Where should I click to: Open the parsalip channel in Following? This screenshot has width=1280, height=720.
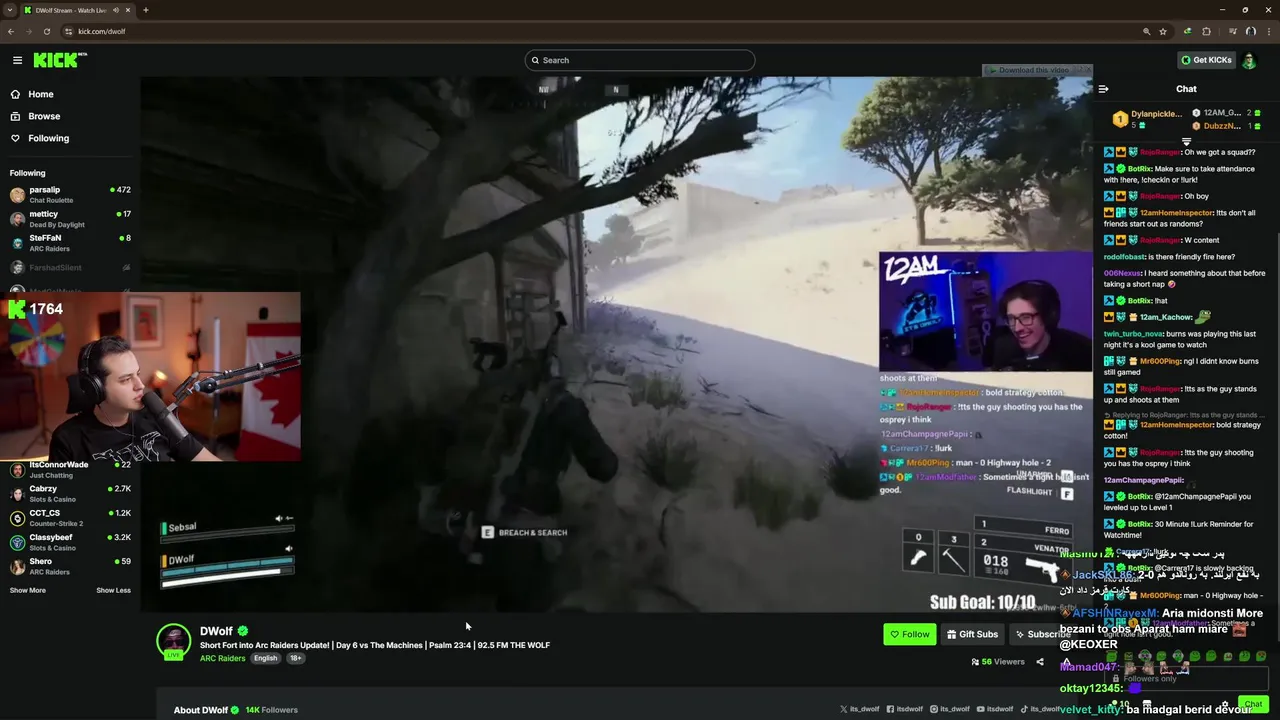[x=70, y=194]
